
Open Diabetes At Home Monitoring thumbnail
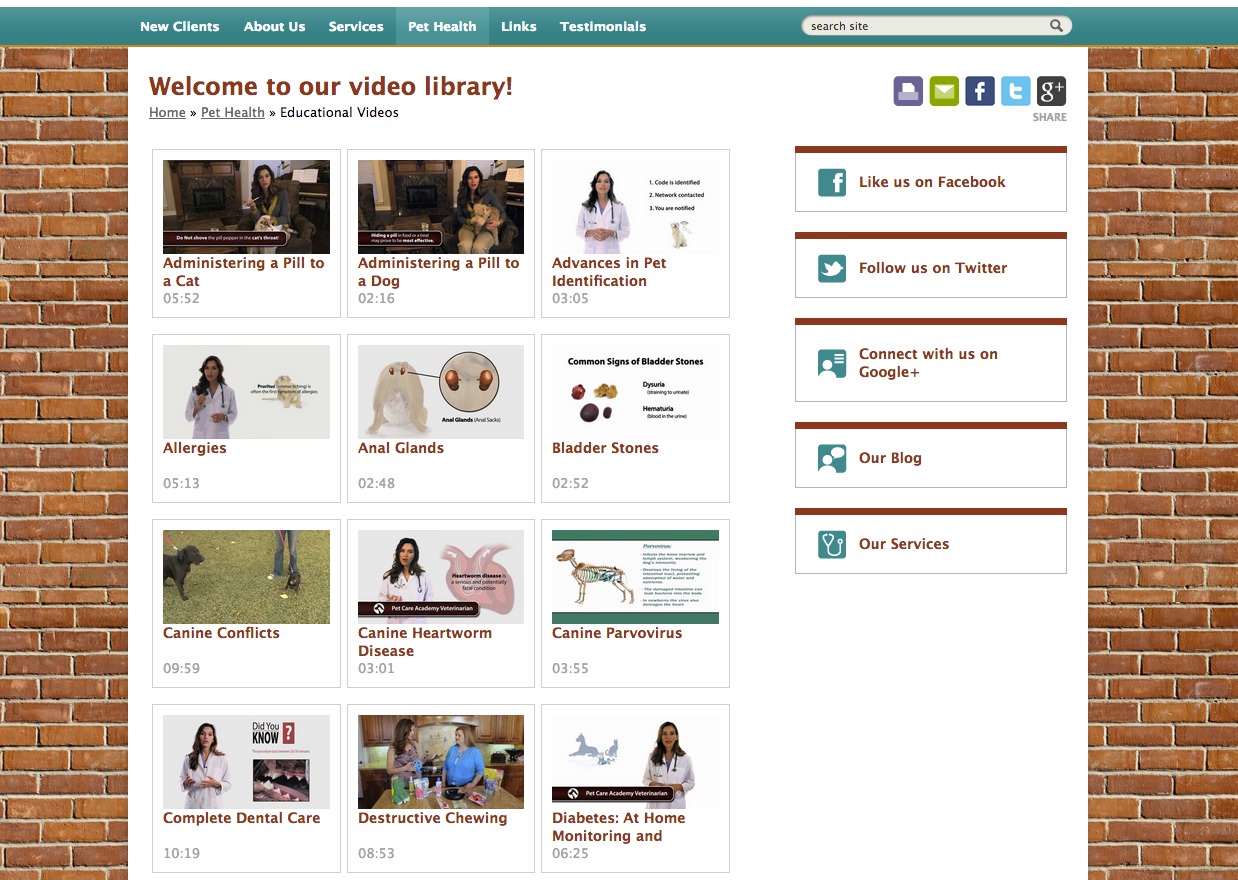point(635,762)
